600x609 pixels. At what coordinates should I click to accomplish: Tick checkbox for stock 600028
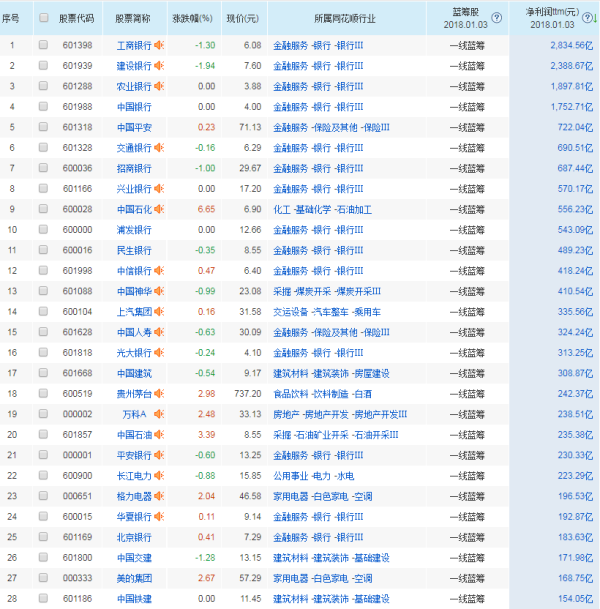point(43,209)
